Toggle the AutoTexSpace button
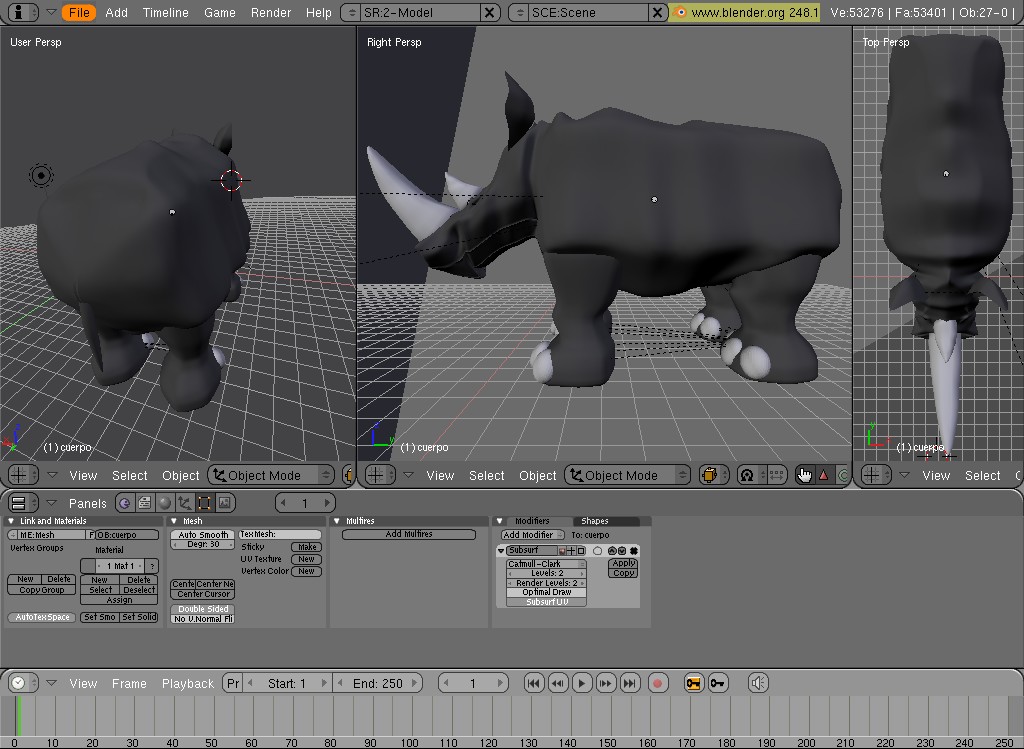This screenshot has width=1024, height=749. pyautogui.click(x=42, y=616)
